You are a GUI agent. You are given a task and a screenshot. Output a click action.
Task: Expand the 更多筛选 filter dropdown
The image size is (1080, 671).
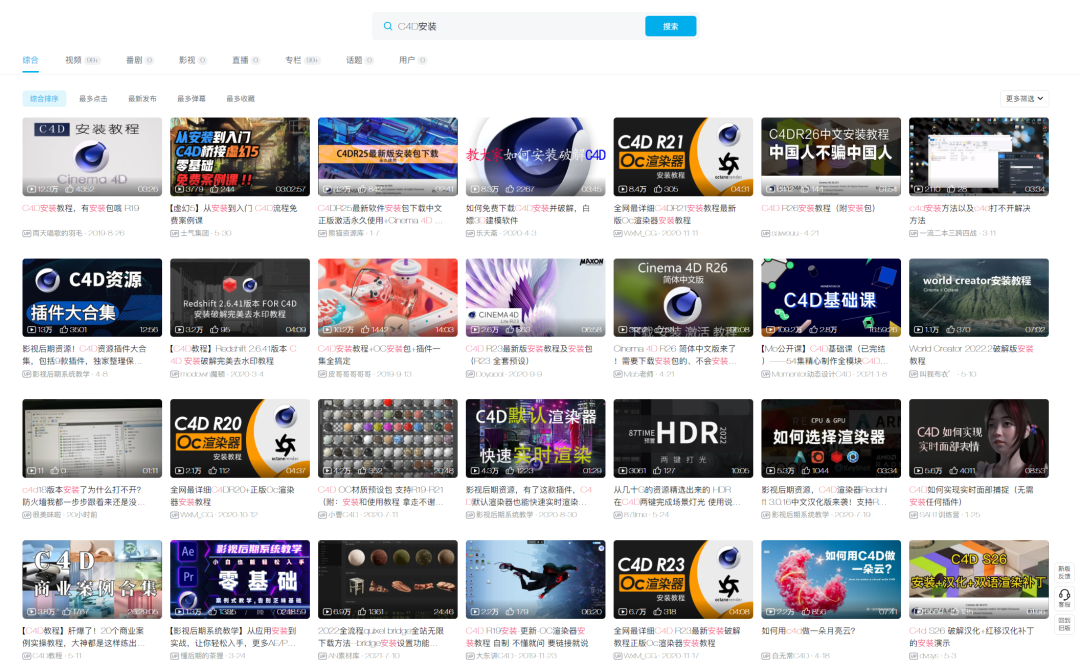(1024, 99)
